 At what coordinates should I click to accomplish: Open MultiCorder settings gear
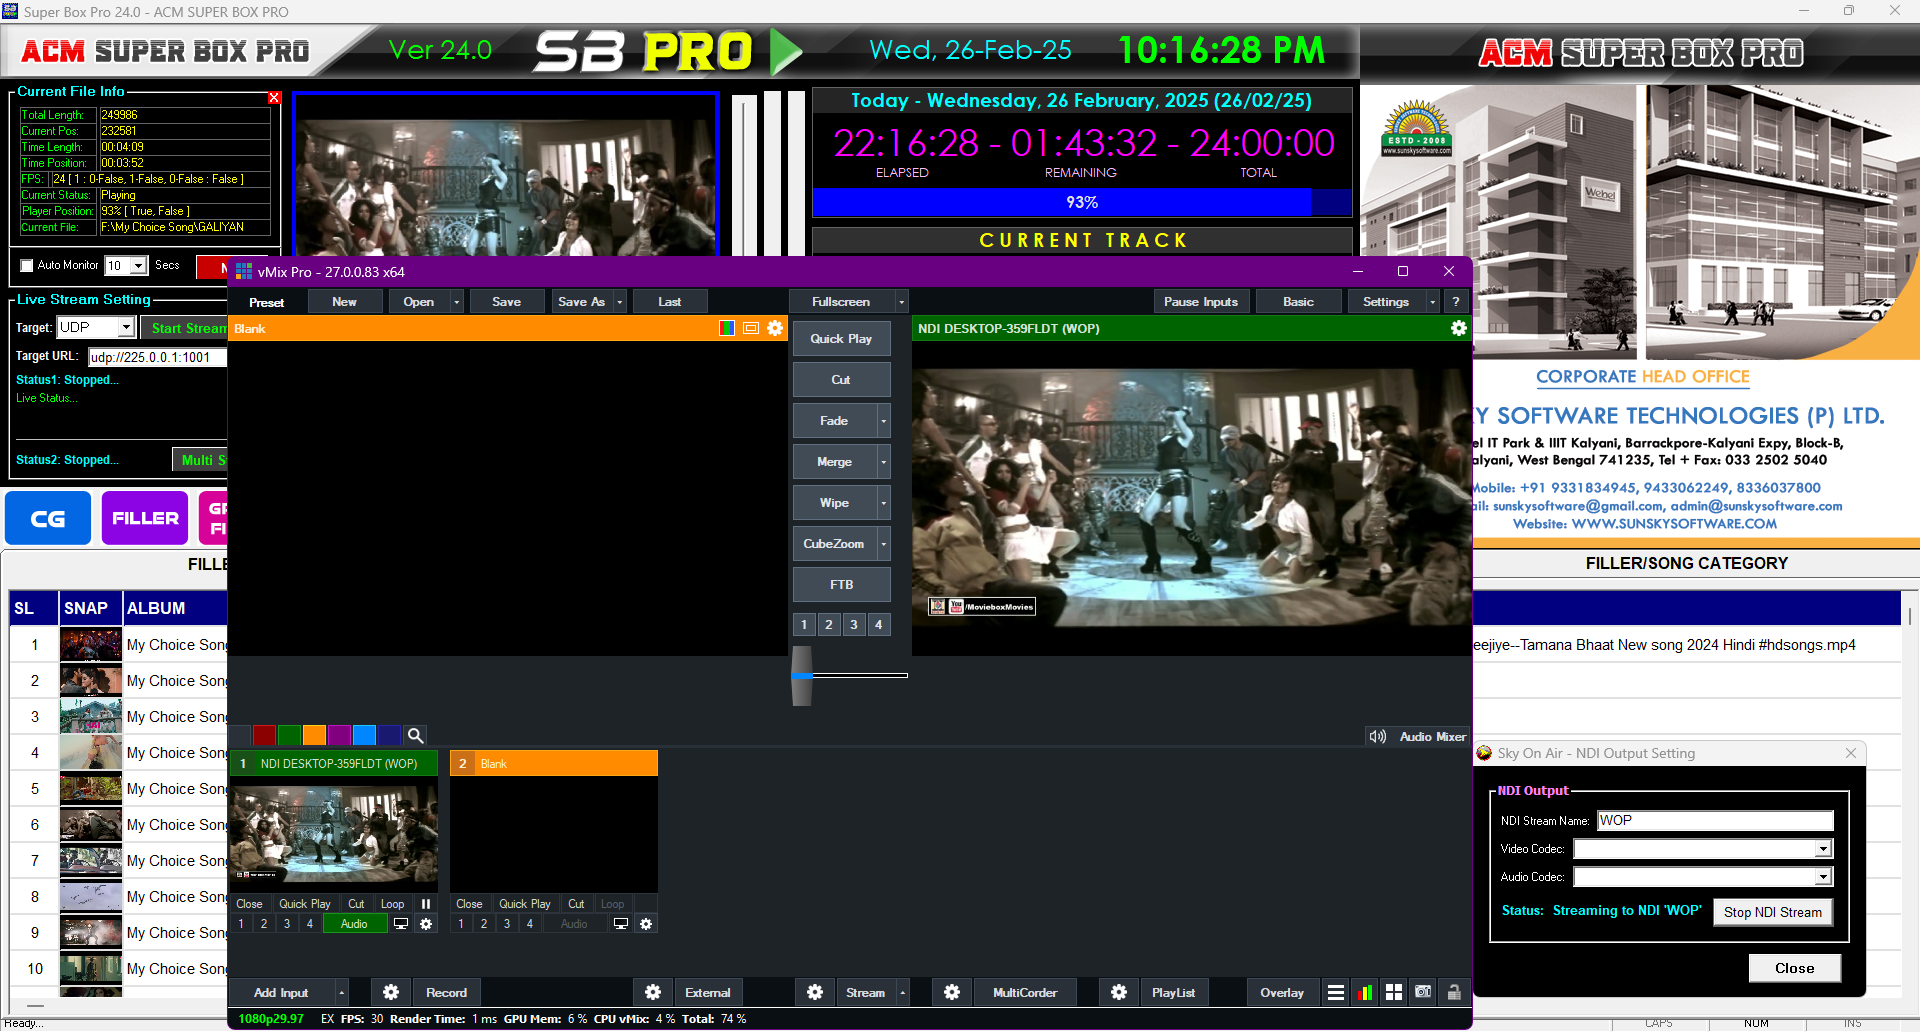click(x=952, y=993)
